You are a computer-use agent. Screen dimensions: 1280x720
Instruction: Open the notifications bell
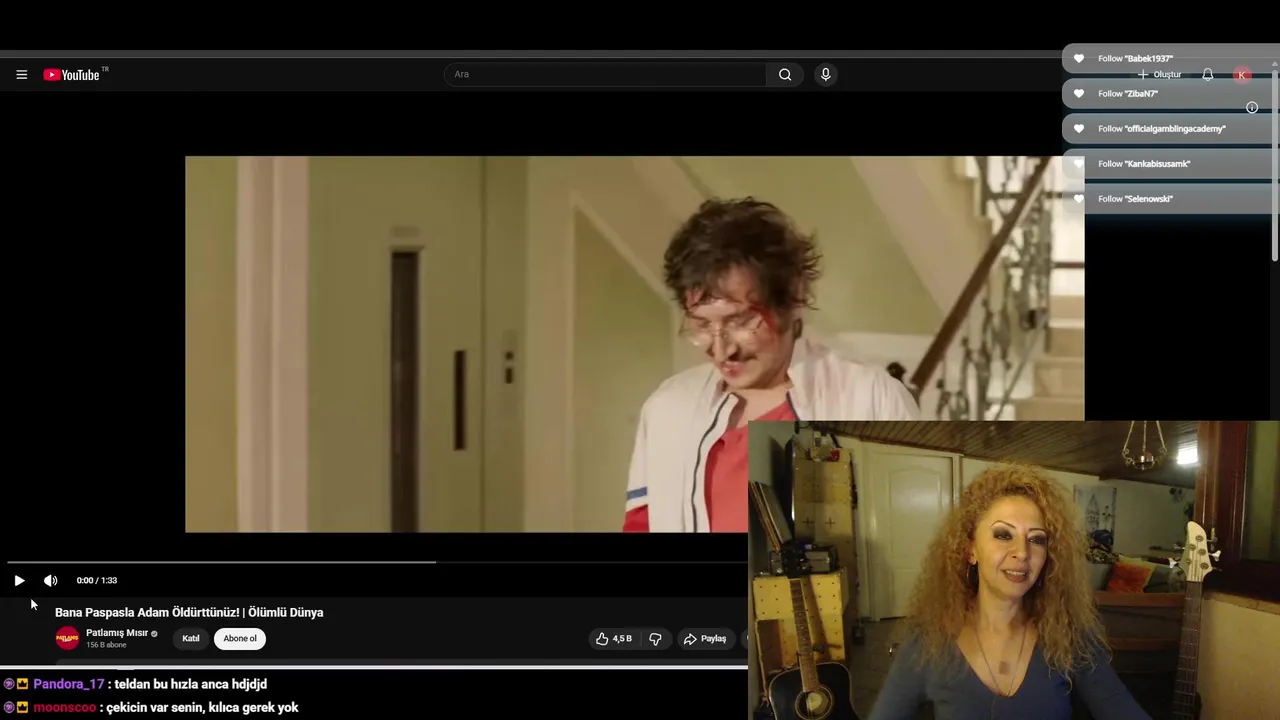point(1207,75)
